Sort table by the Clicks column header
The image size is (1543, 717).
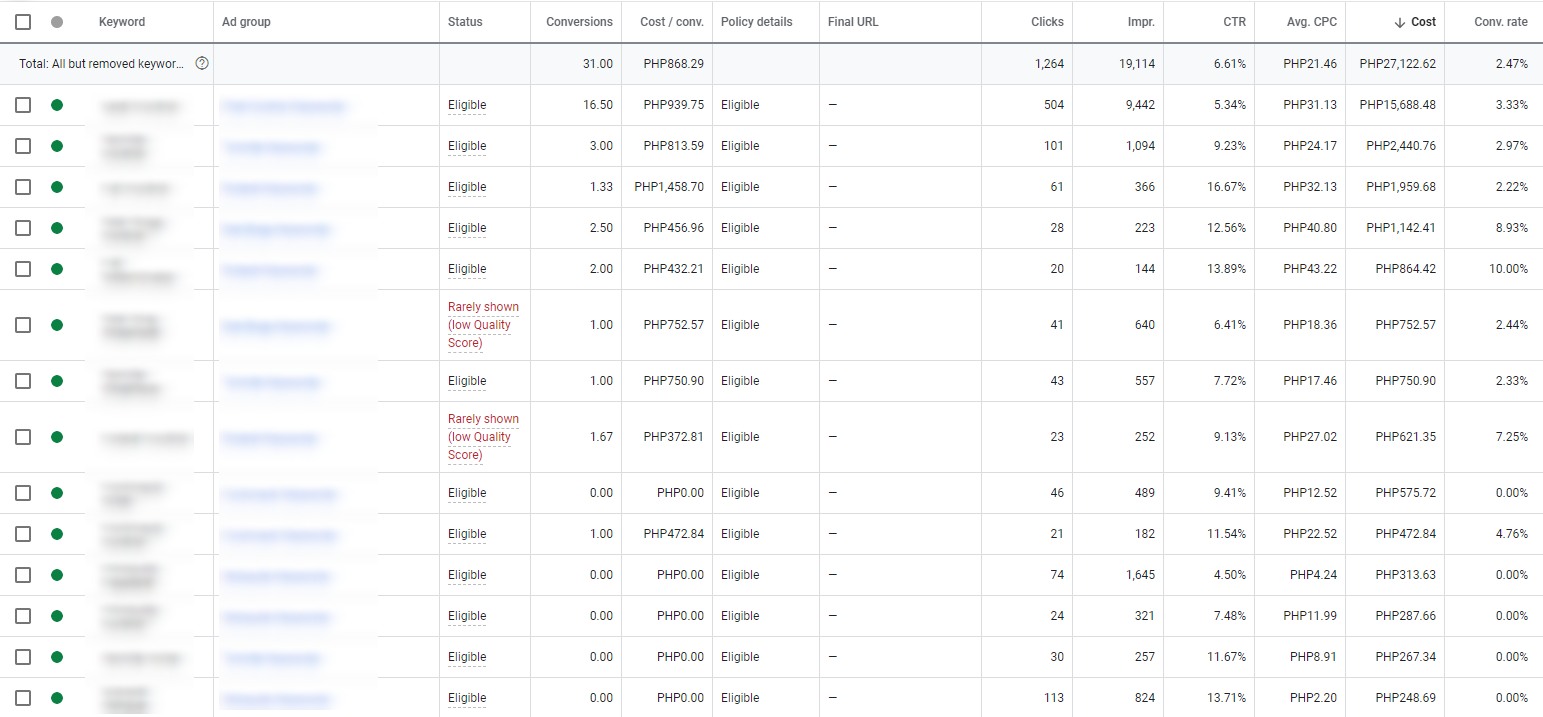[x=1047, y=22]
